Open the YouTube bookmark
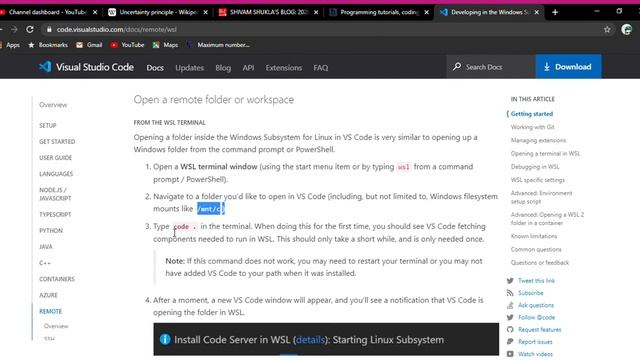The width and height of the screenshot is (640, 360). tap(127, 45)
